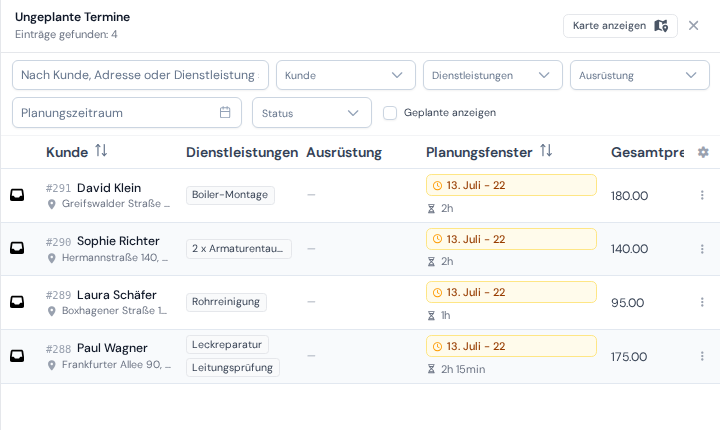Click the price 180.00
Viewport: 720px width, 430px height.
(629, 196)
